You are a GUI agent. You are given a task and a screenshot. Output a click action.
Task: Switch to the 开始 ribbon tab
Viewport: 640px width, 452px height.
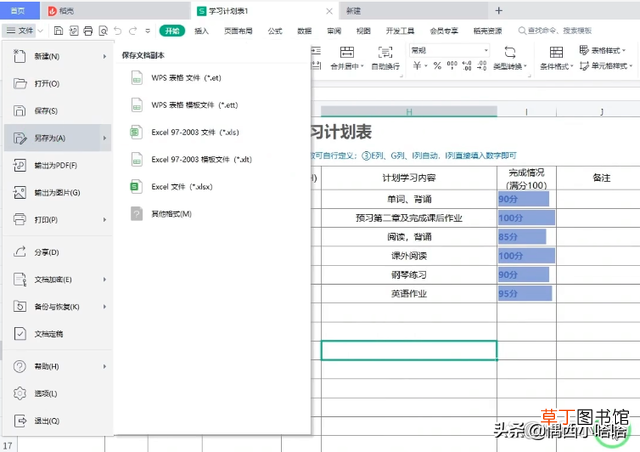pos(172,31)
